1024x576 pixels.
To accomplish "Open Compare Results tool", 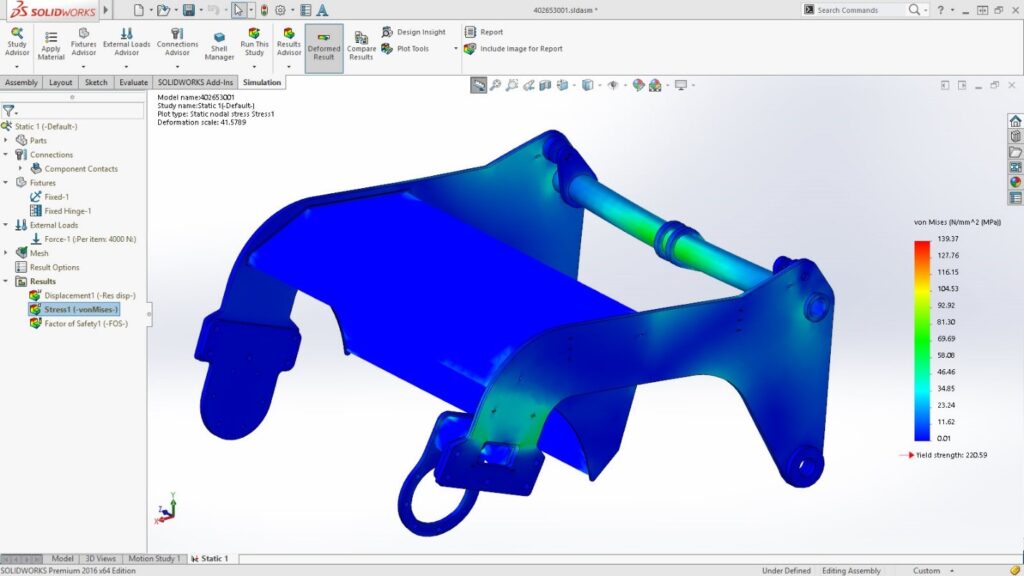I will 361,38.
